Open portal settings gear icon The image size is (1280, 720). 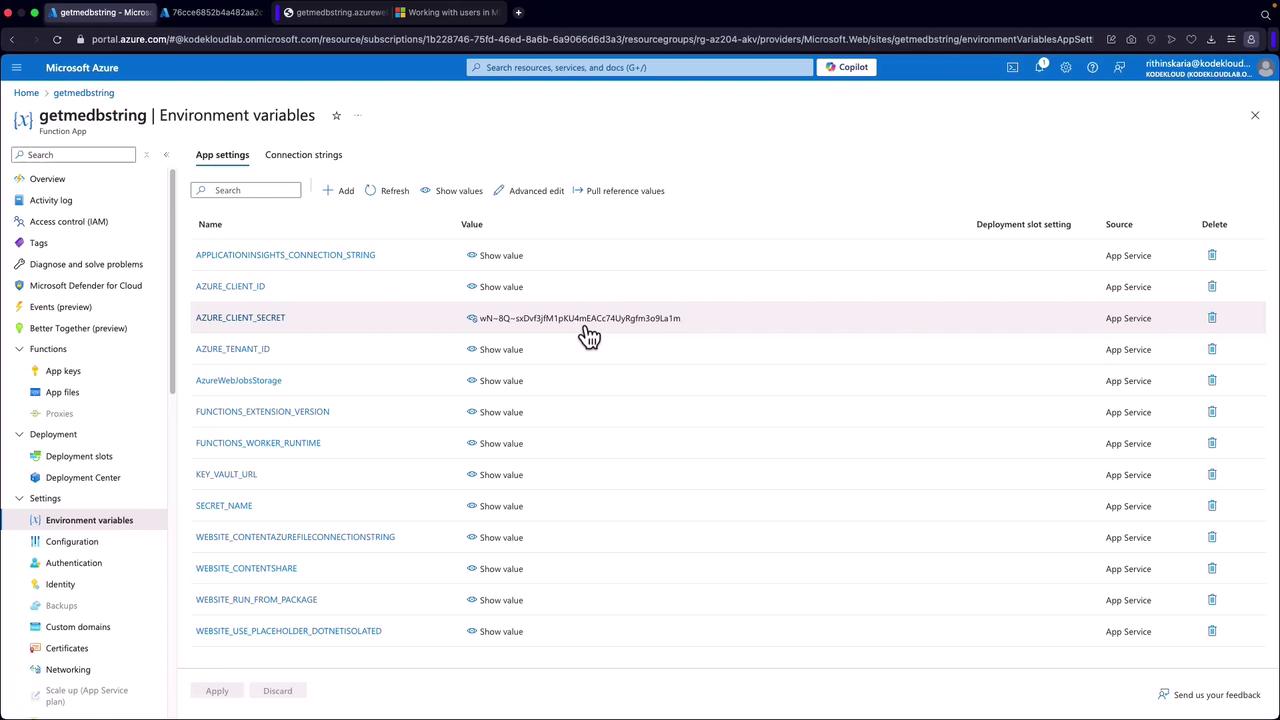point(1066,68)
